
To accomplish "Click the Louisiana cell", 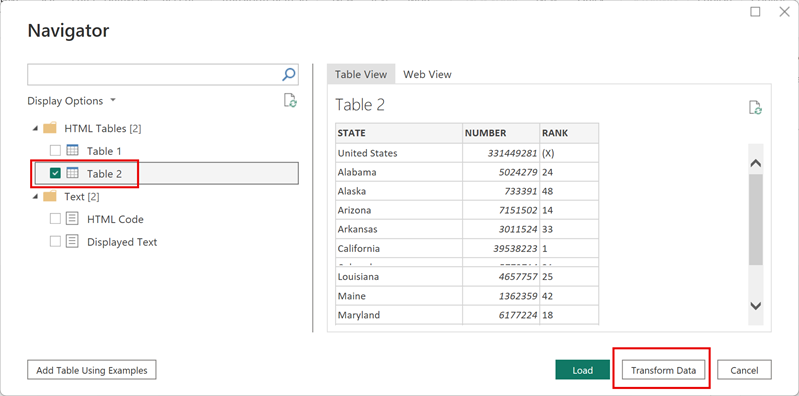I will (399, 277).
